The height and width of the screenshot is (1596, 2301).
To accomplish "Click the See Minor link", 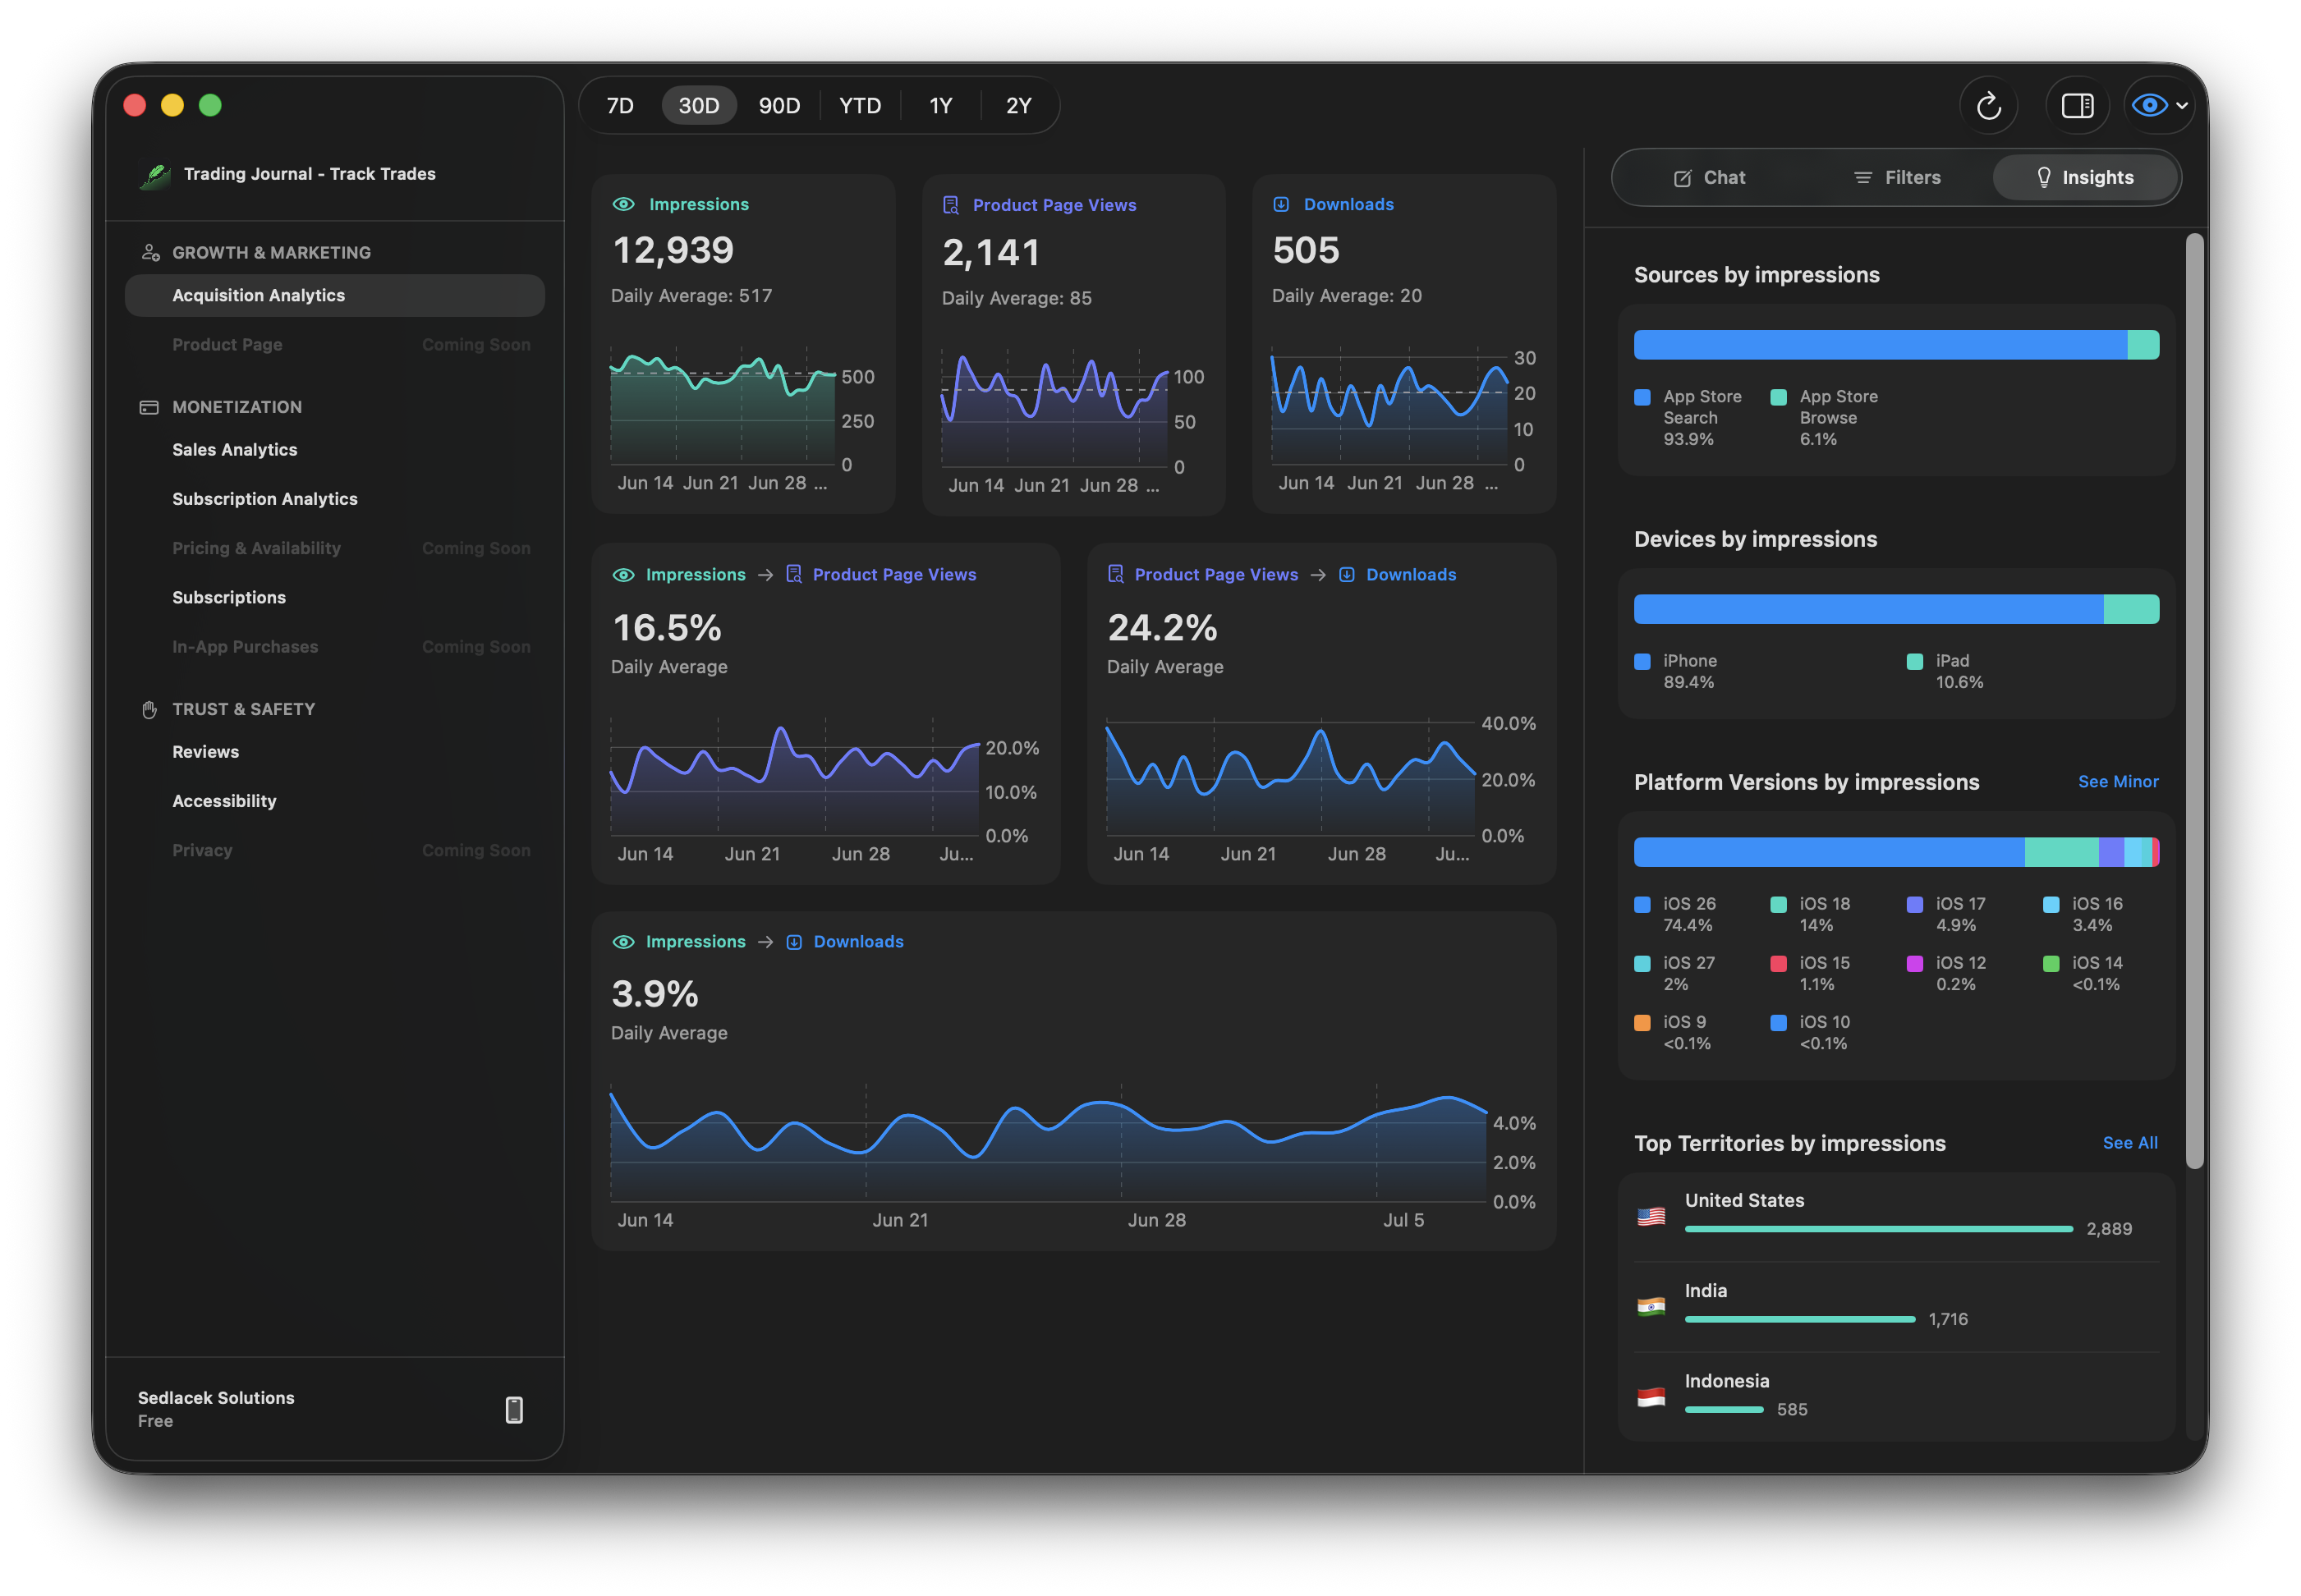I will [2117, 782].
